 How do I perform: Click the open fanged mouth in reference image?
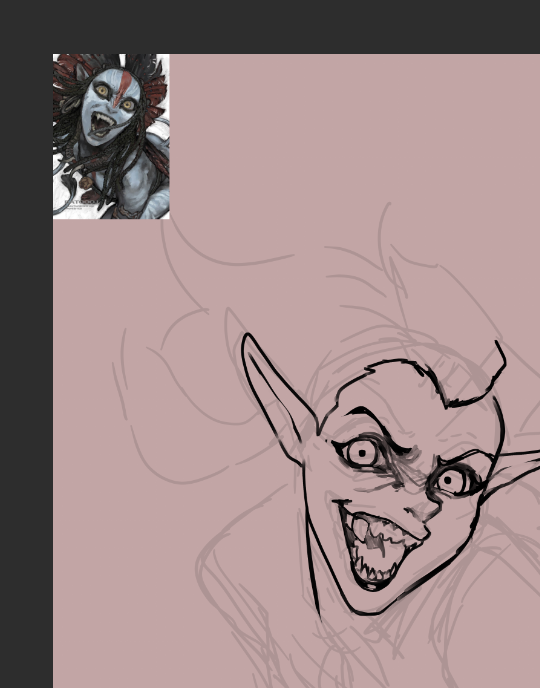(102, 124)
